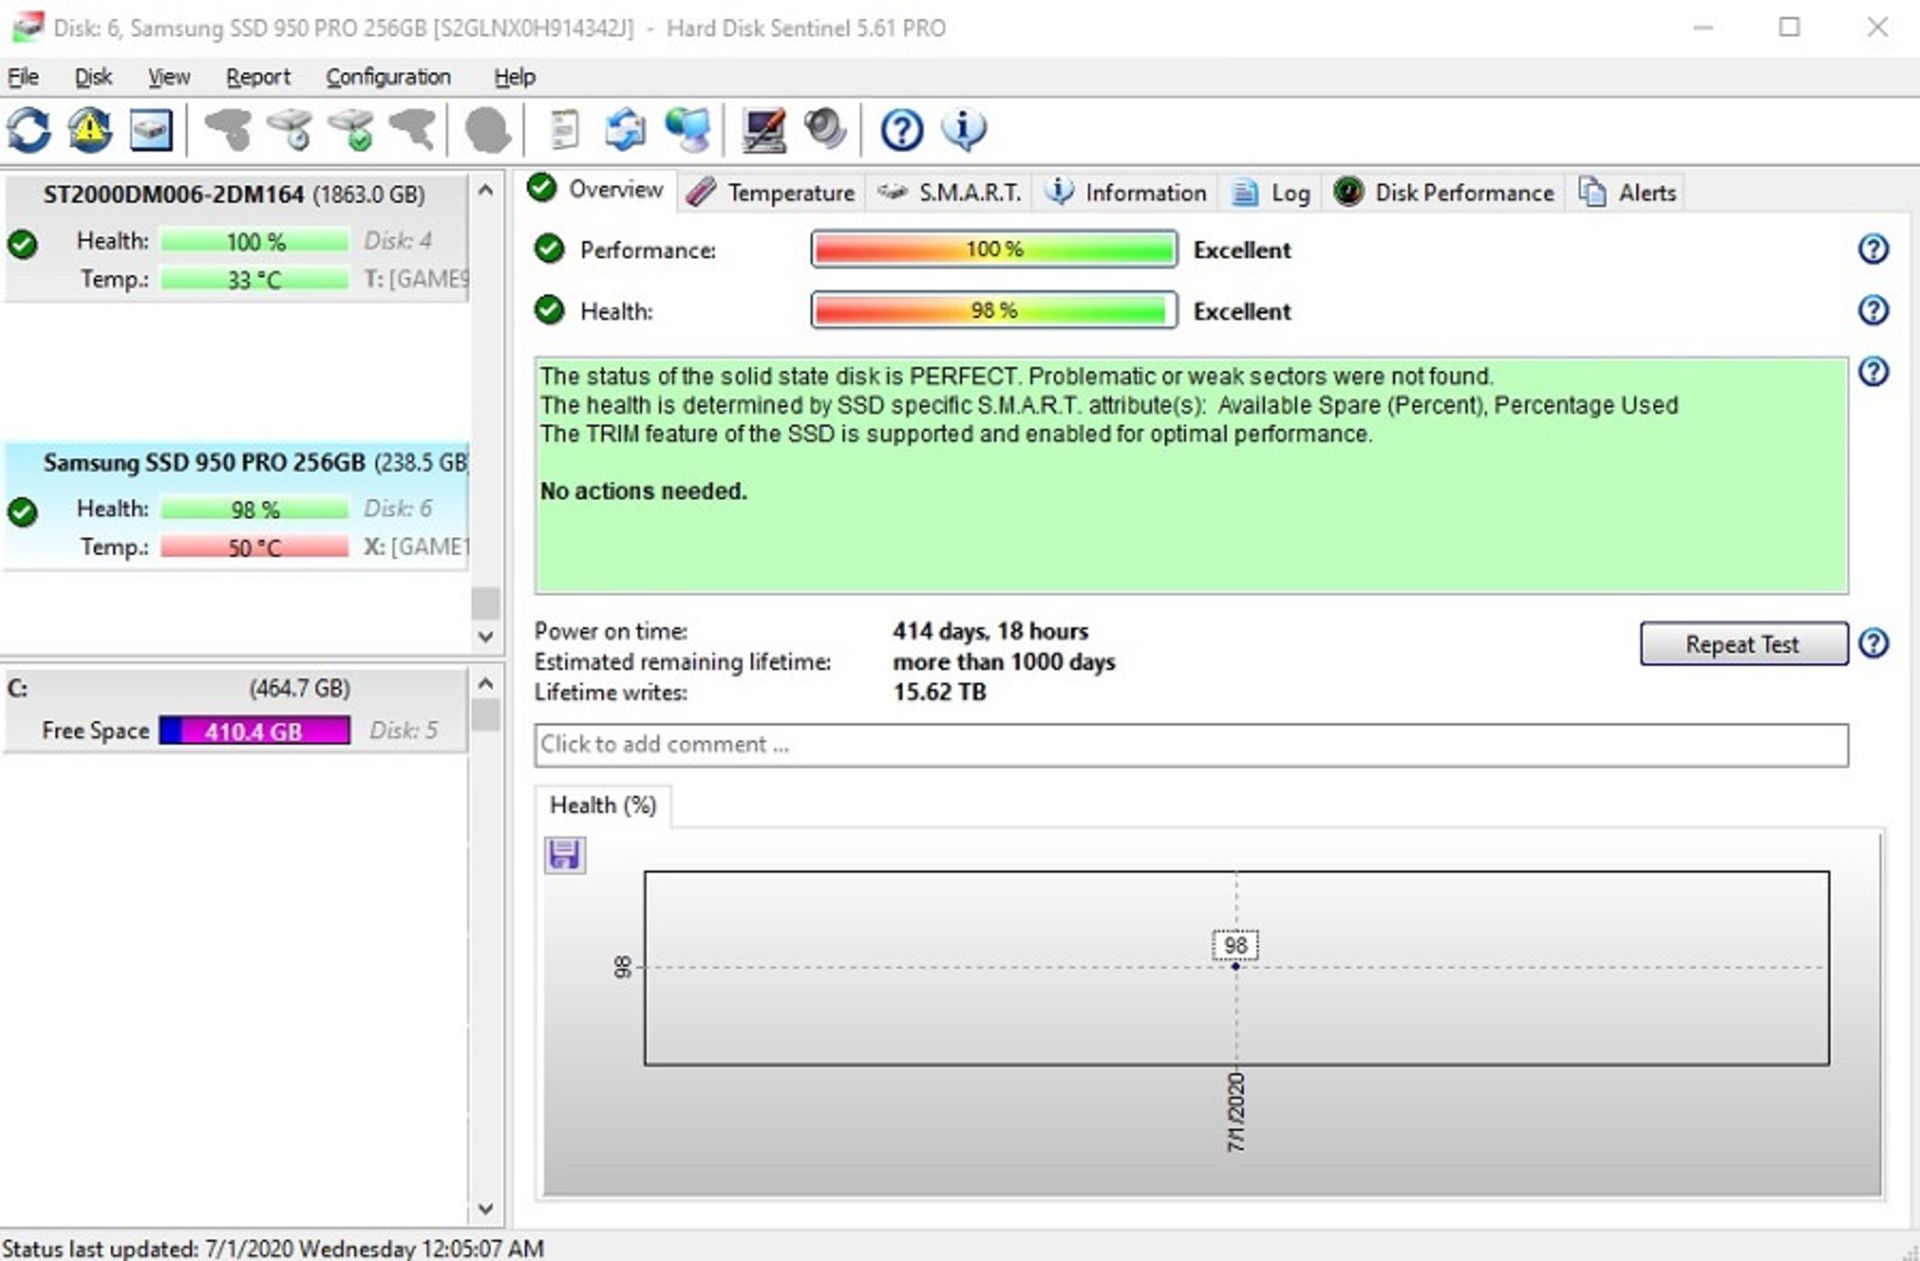1920x1261 pixels.
Task: Switch to the Information tab
Action: point(1127,192)
